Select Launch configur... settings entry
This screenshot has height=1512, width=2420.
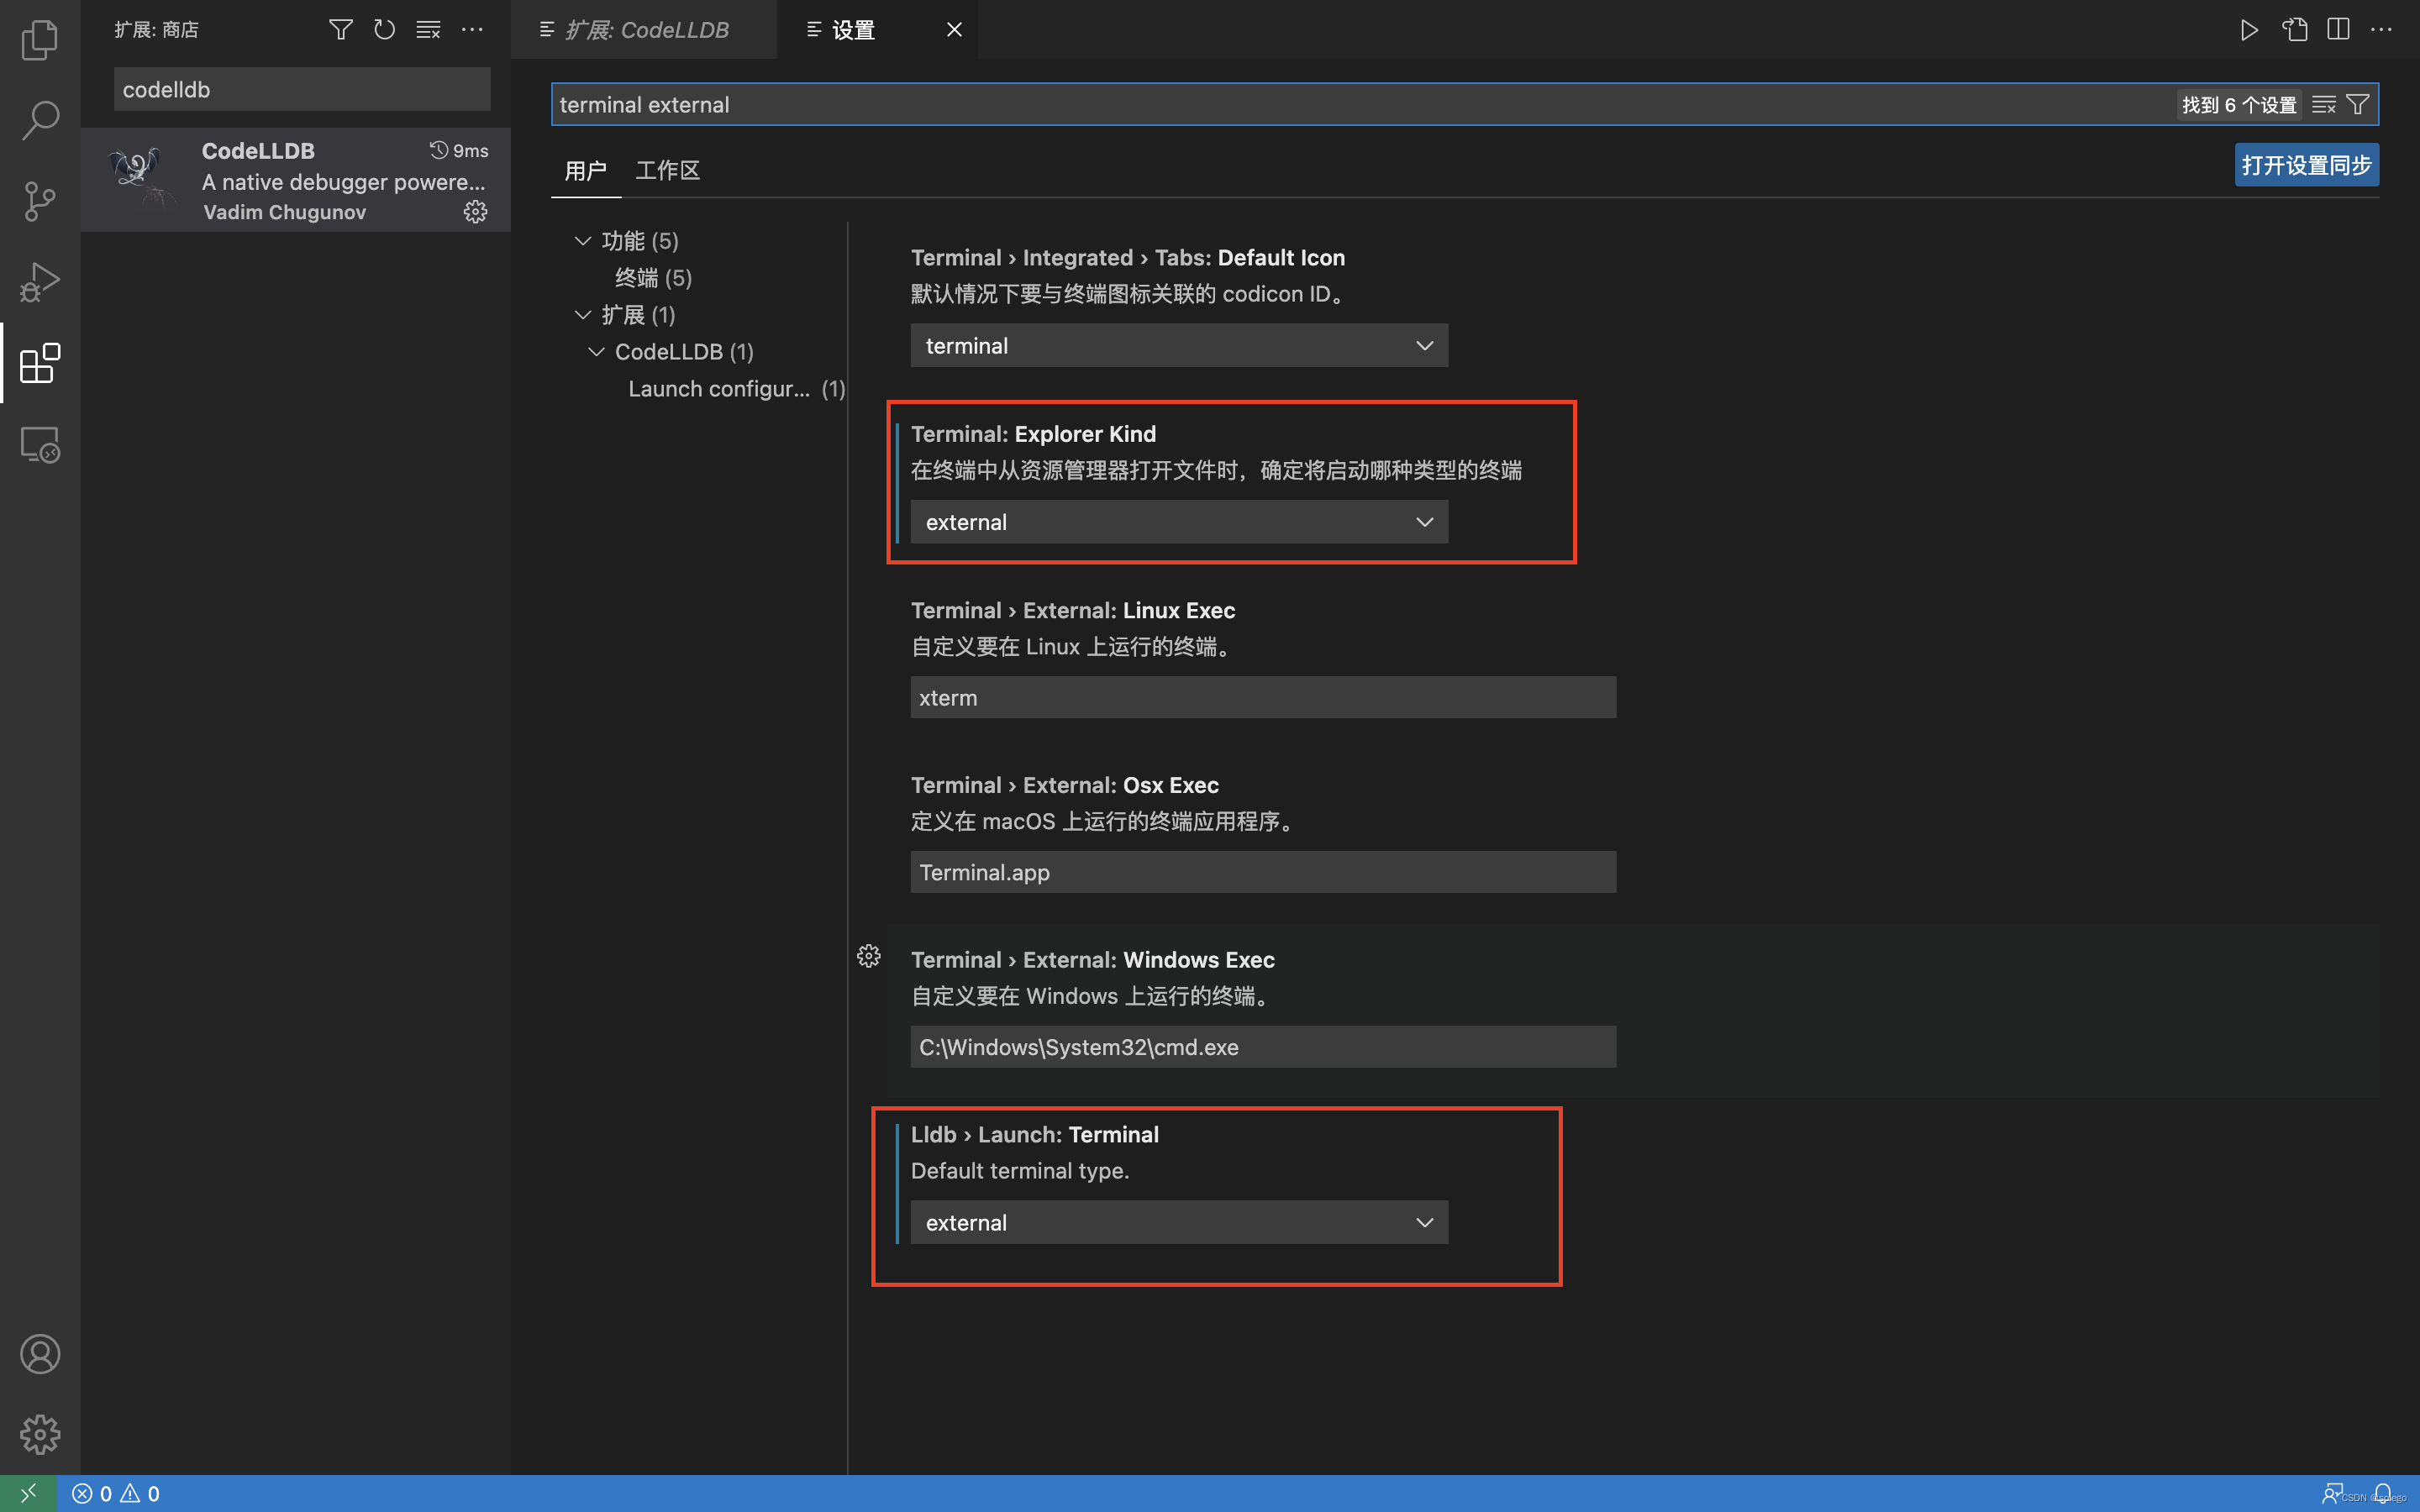(736, 389)
